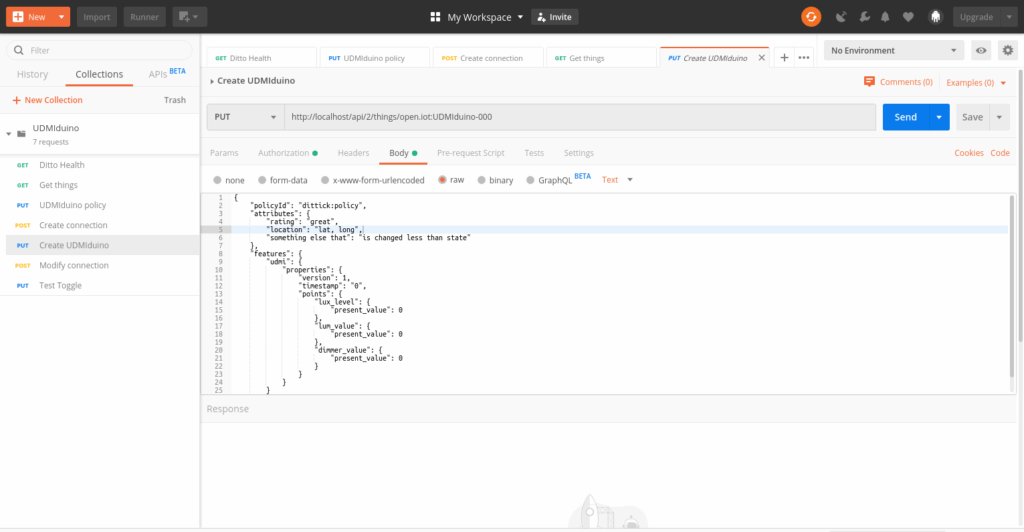1024x532 pixels.
Task: Open the notifications bell
Action: [886, 17]
